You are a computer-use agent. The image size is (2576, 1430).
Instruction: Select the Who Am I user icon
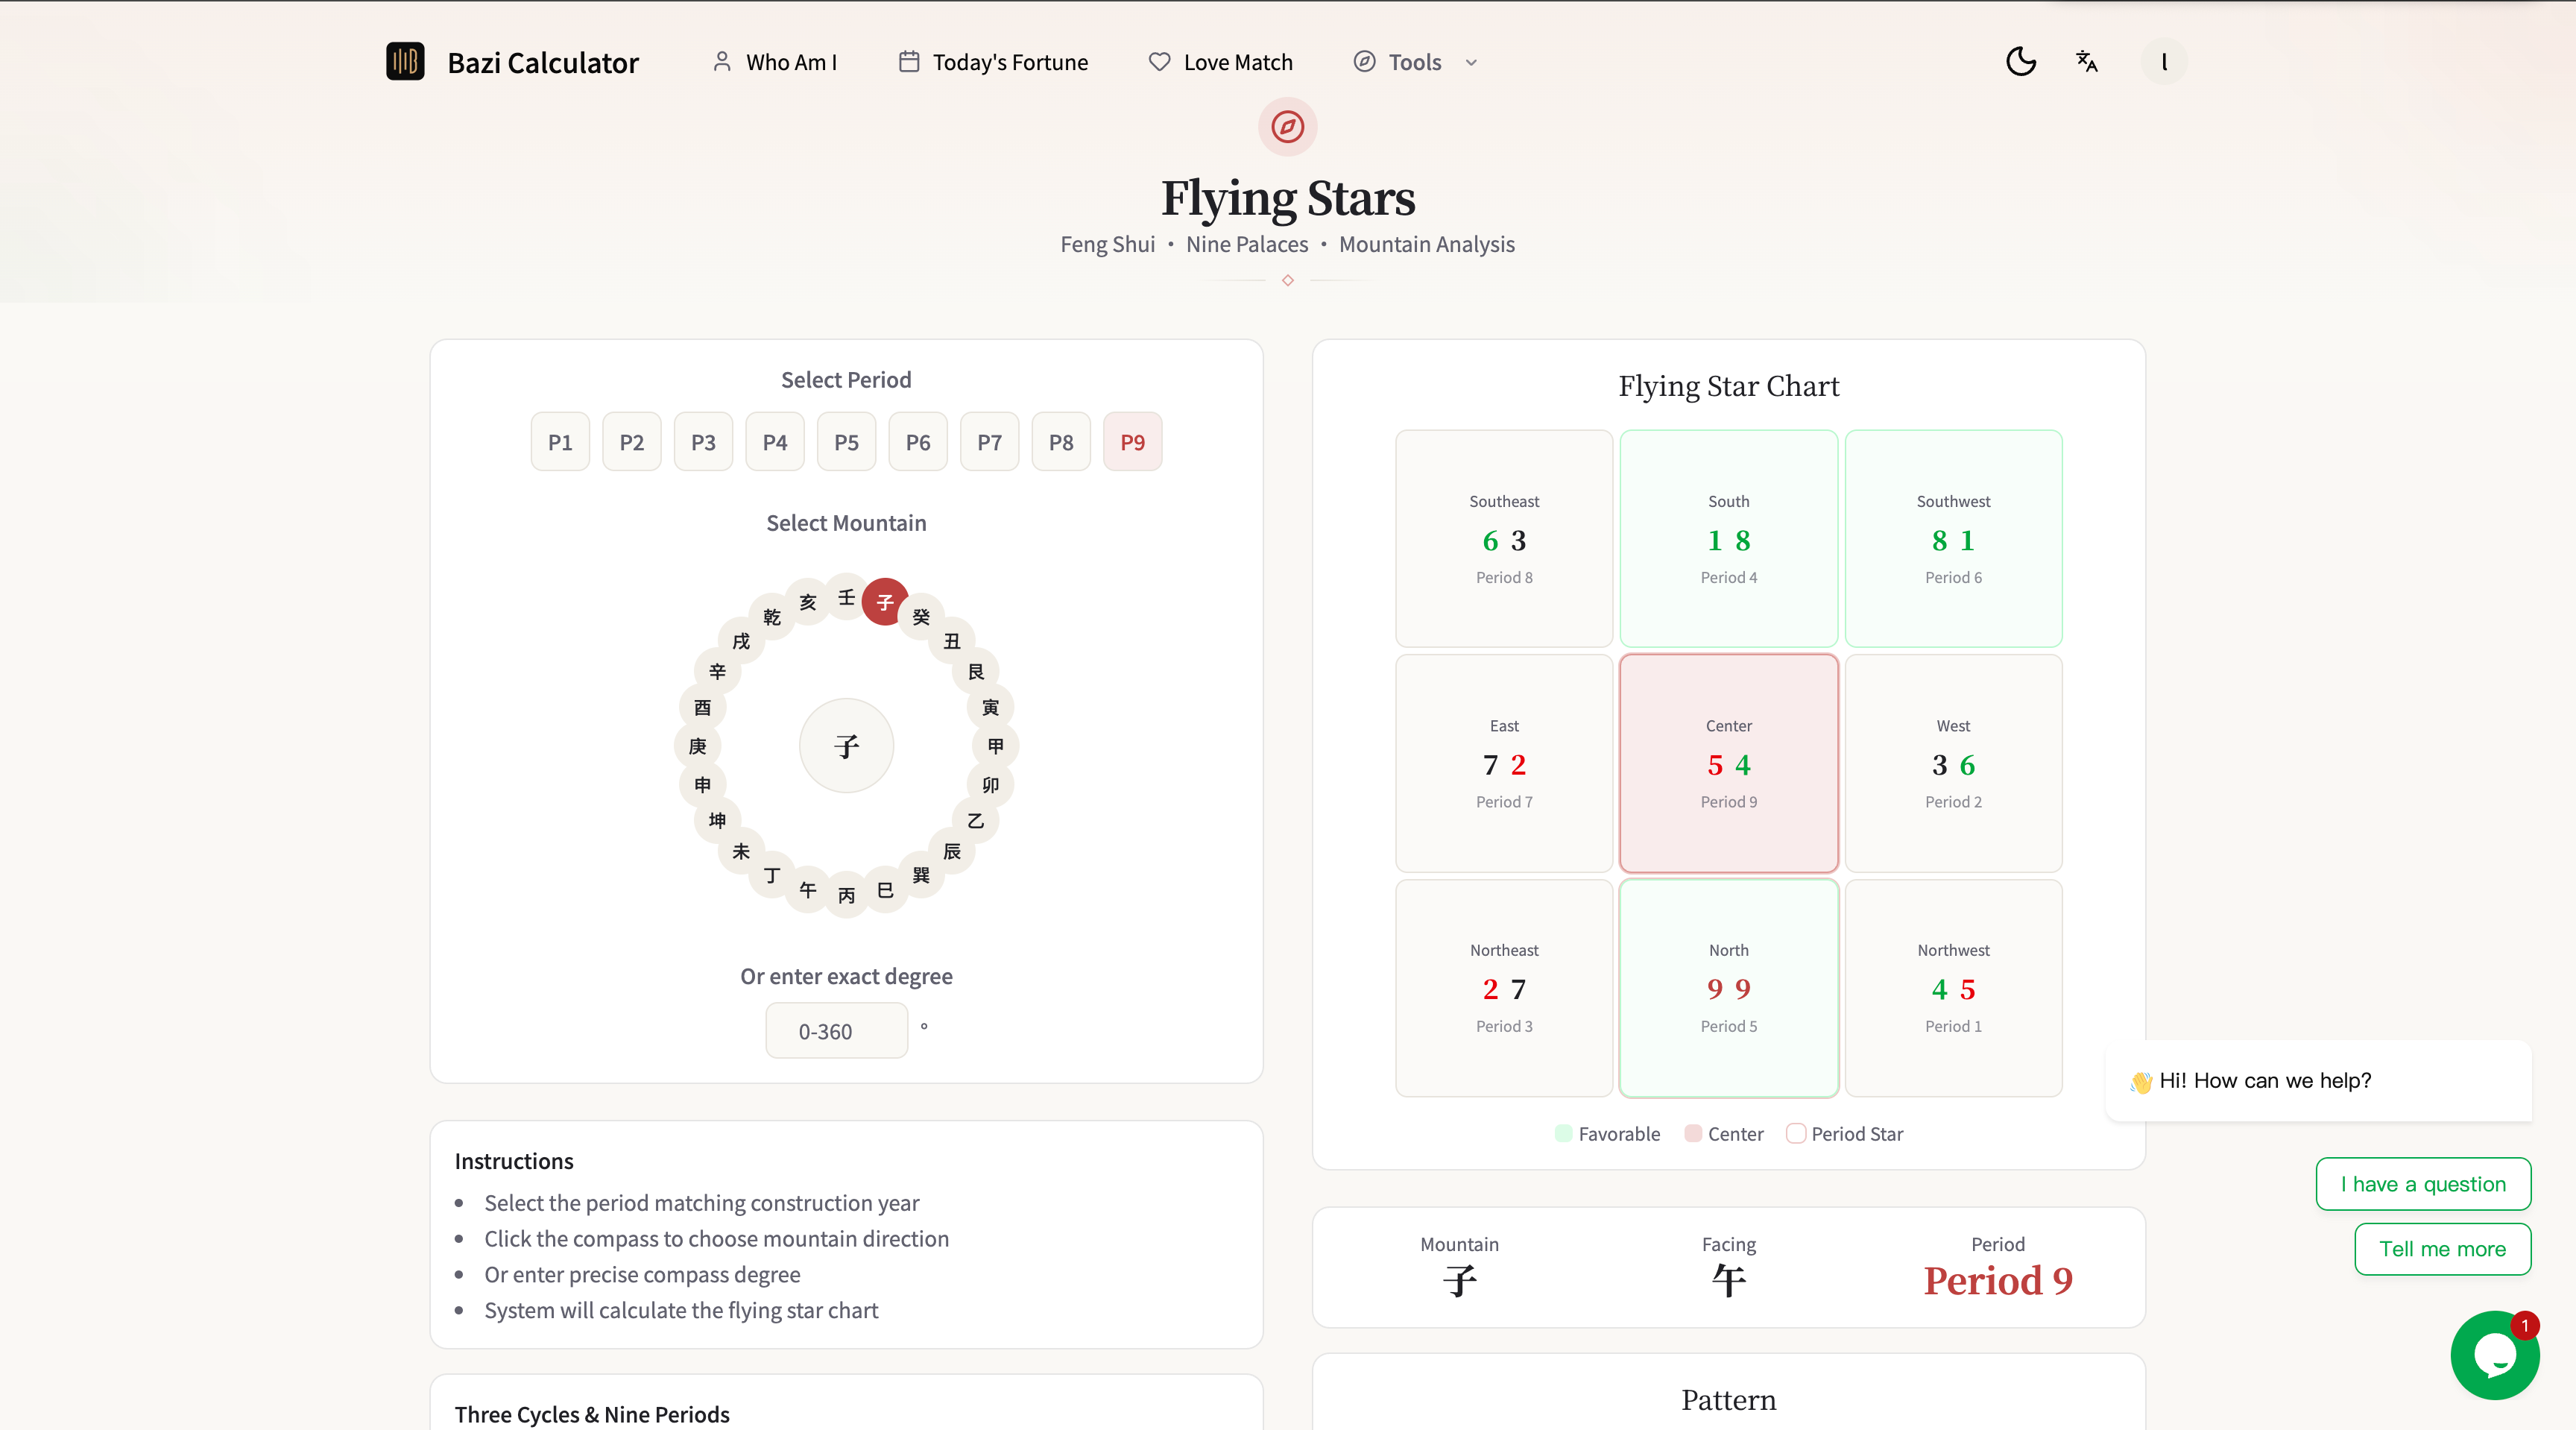pos(722,61)
